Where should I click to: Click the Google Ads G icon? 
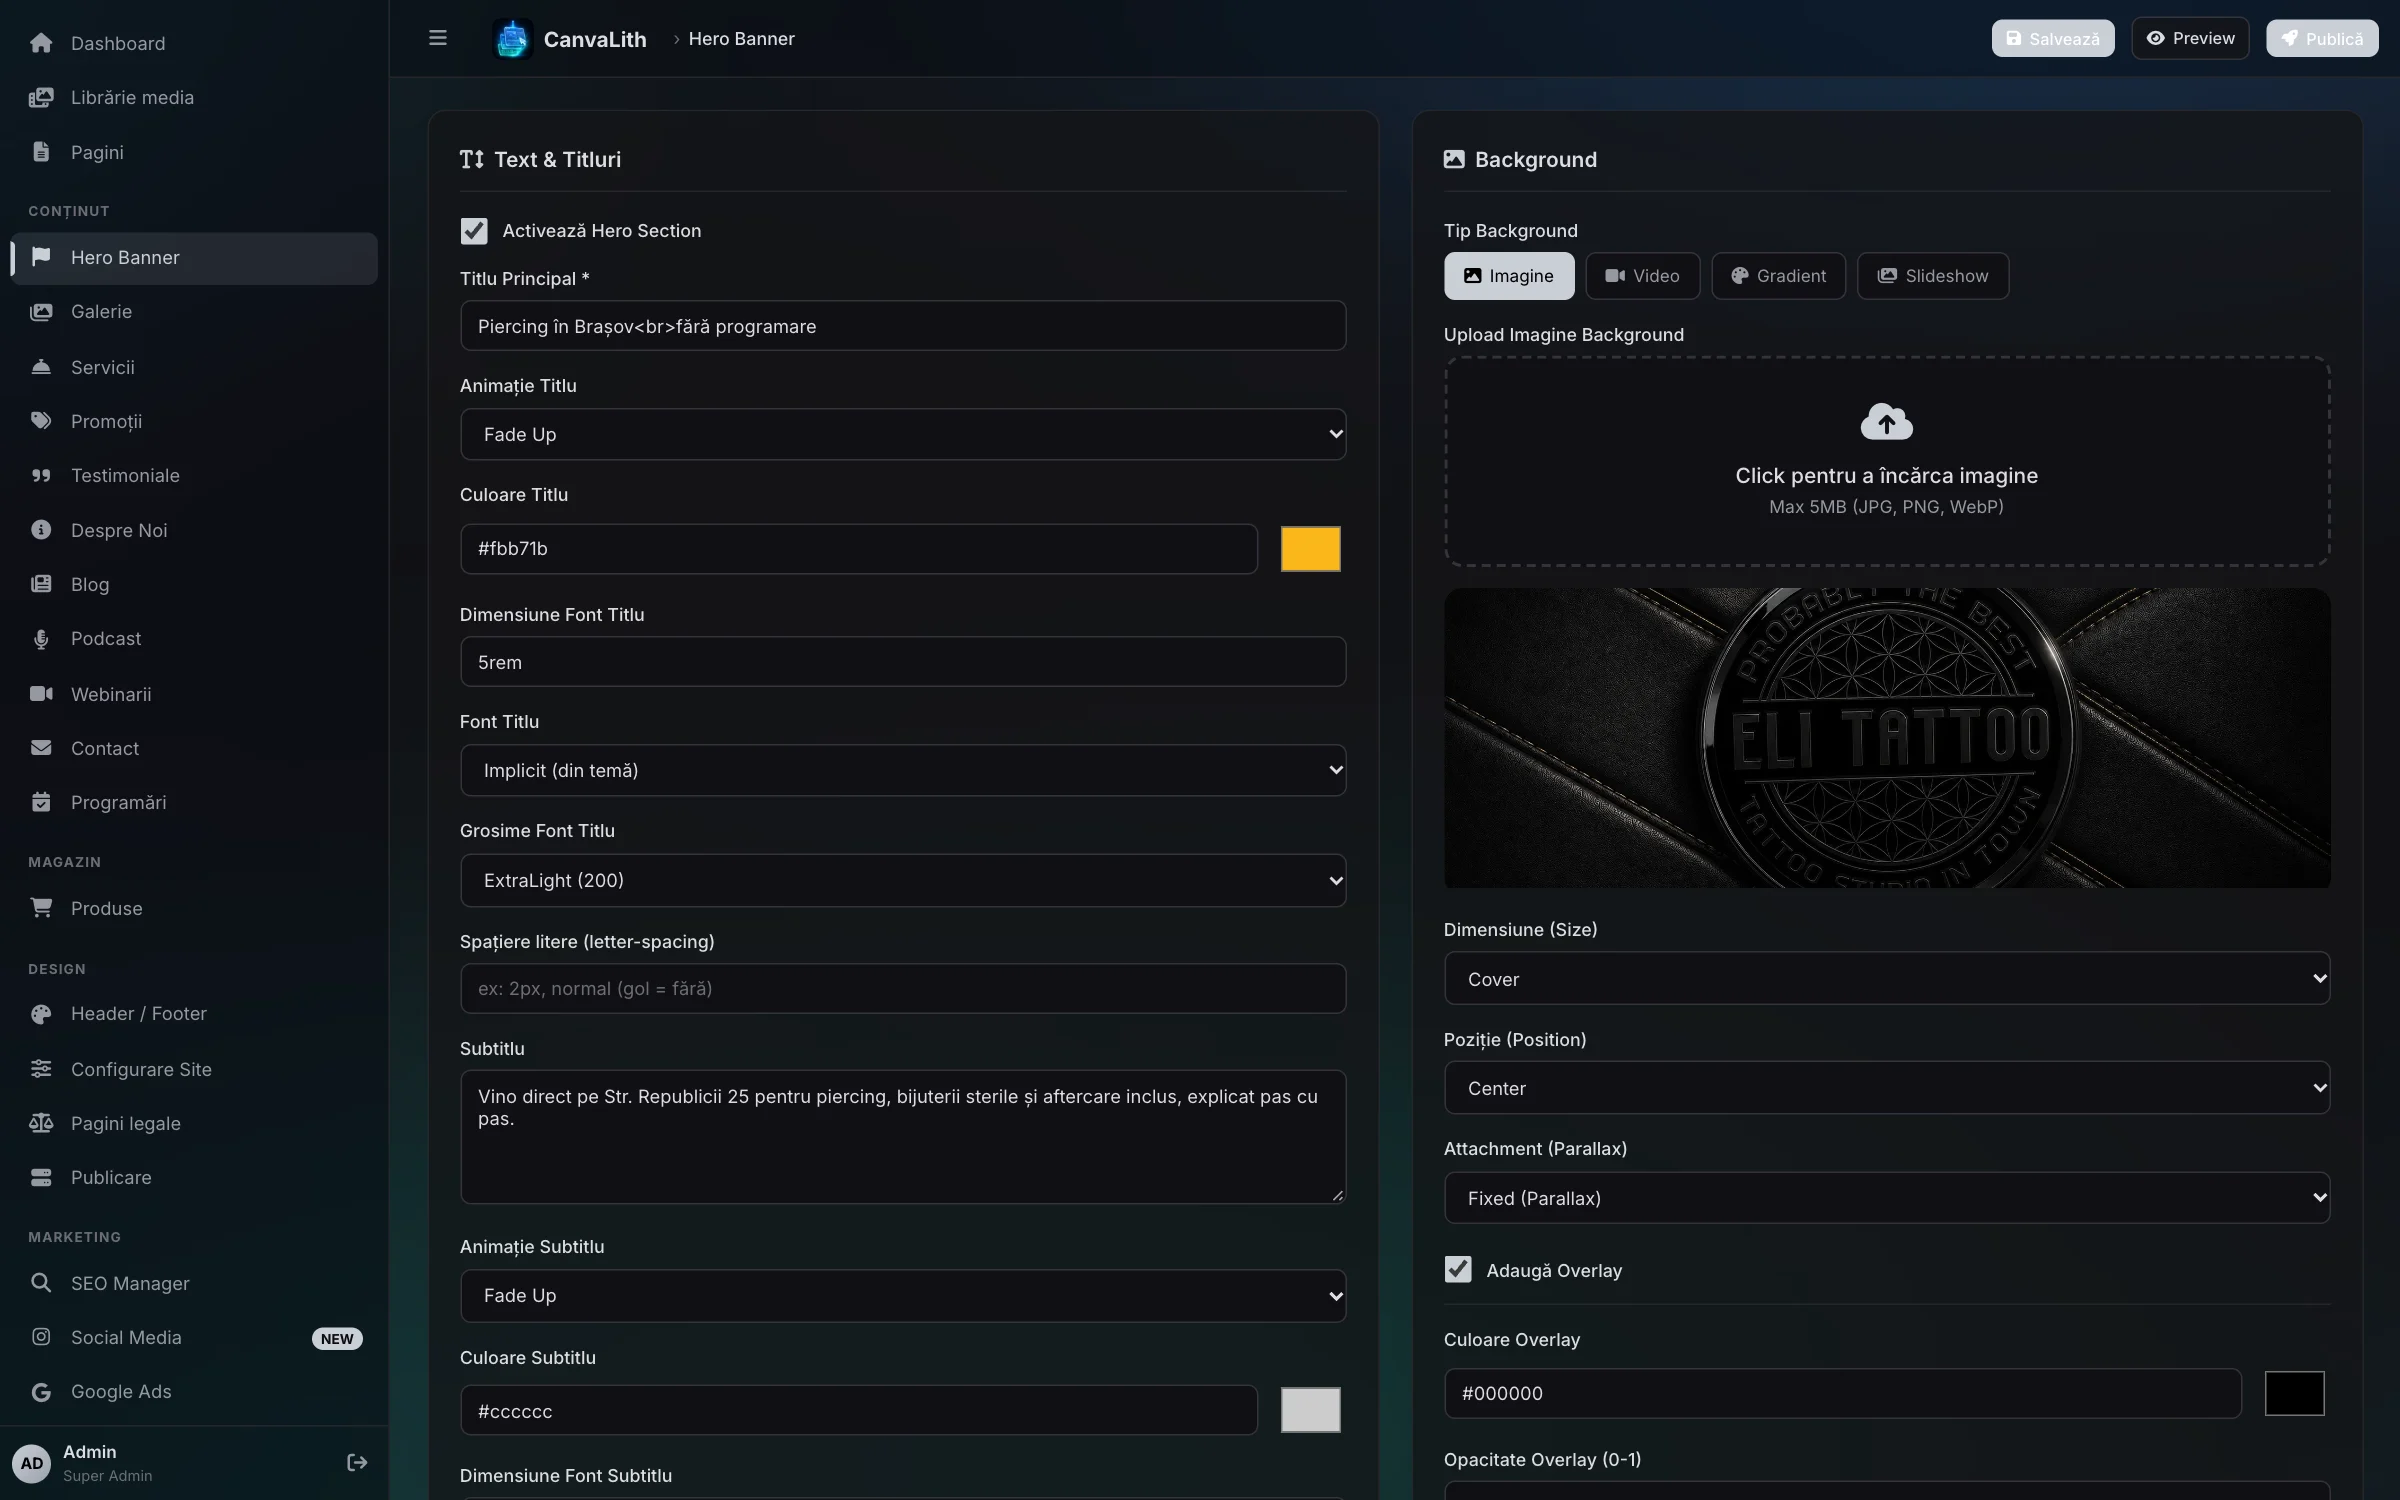[x=41, y=1392]
